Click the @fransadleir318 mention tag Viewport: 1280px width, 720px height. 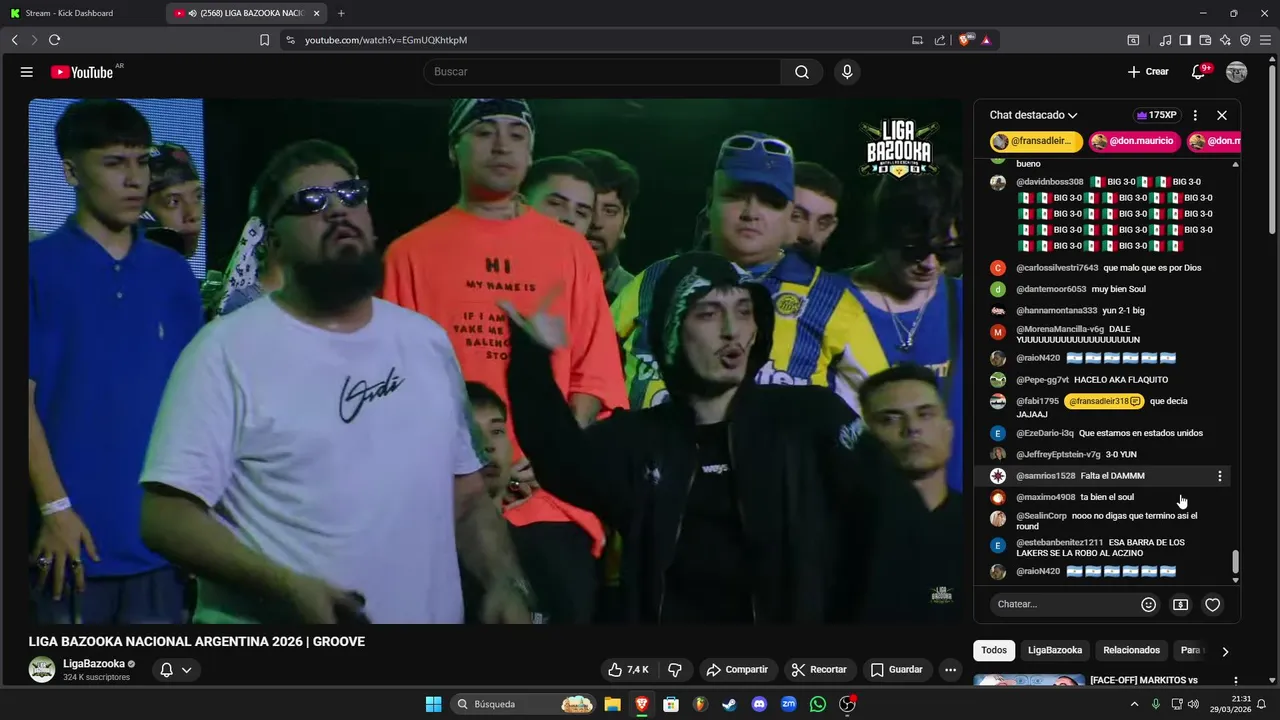[1104, 401]
